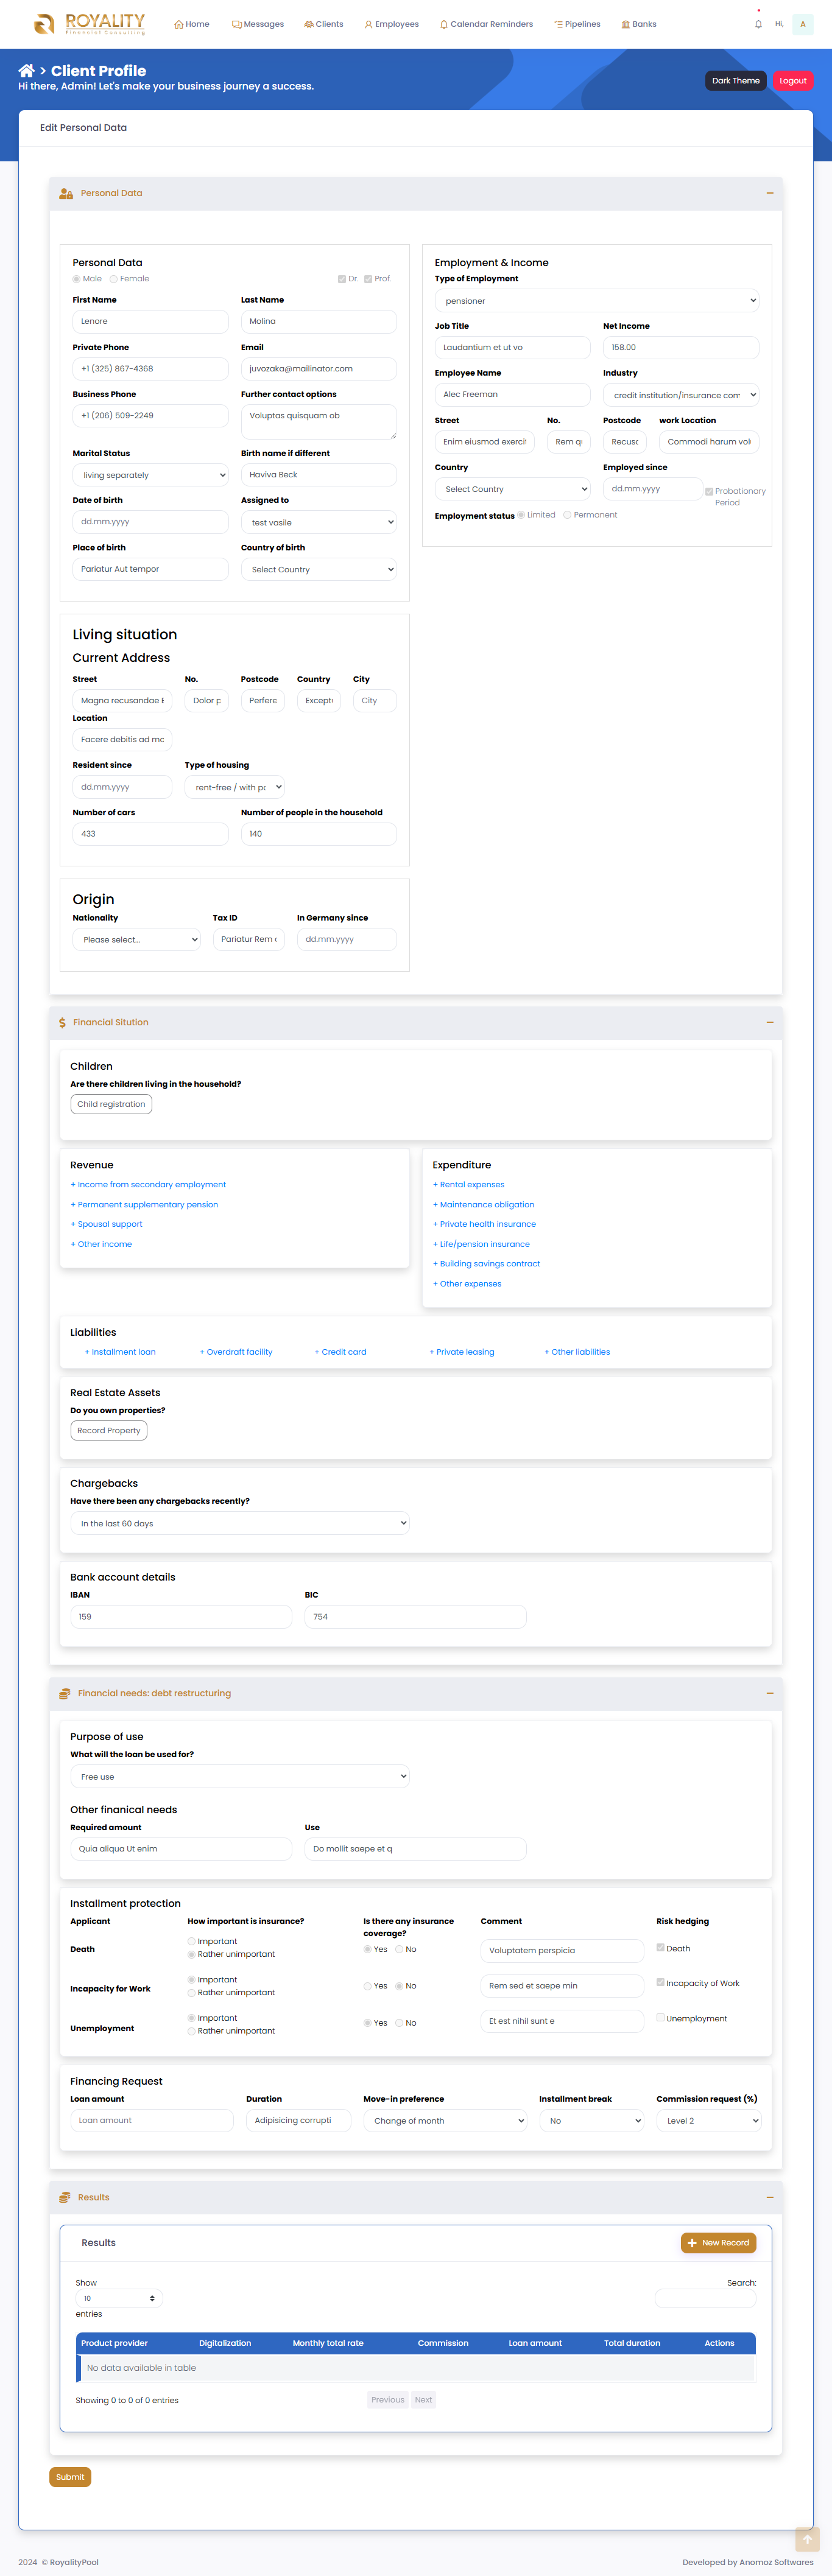This screenshot has height=2576, width=832.
Task: Open the Type of Employment dropdown
Action: [x=596, y=301]
